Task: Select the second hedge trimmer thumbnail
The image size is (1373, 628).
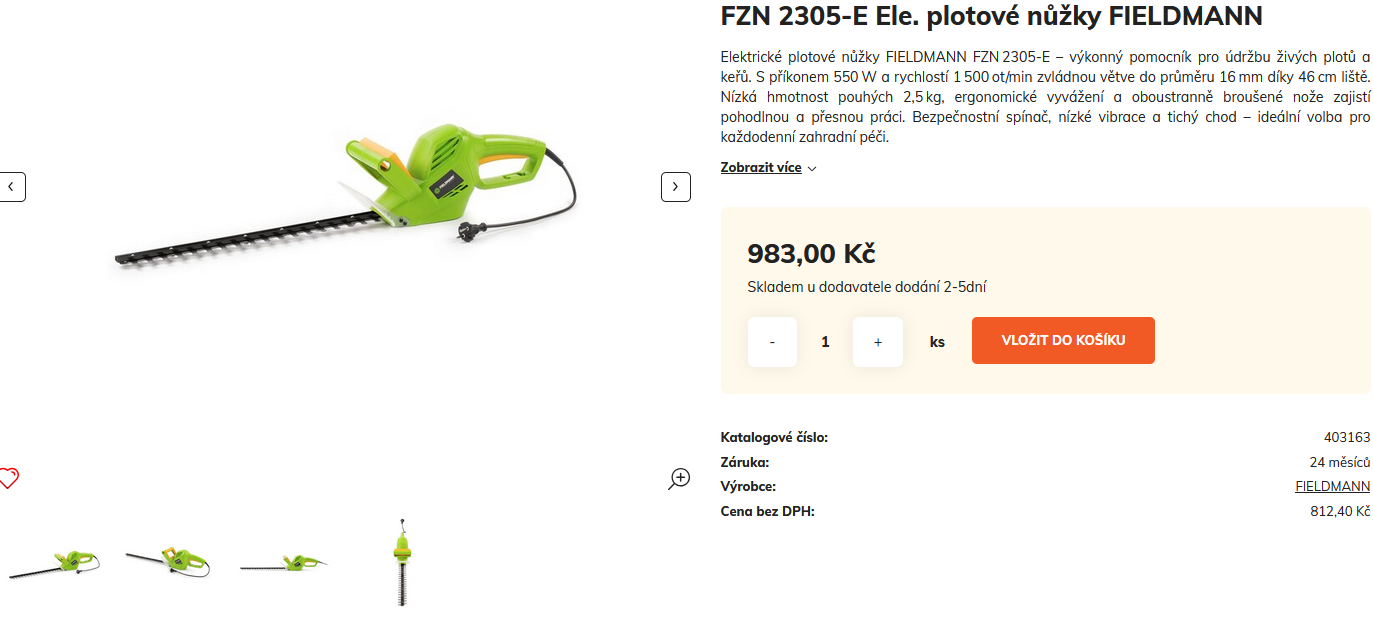Action: click(x=168, y=562)
